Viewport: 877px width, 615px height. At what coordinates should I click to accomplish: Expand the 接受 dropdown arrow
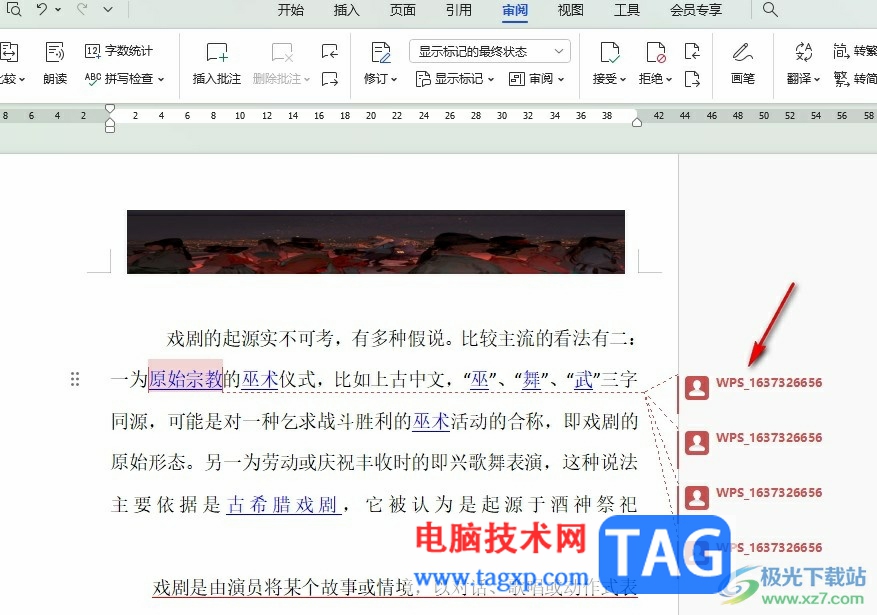(x=623, y=79)
